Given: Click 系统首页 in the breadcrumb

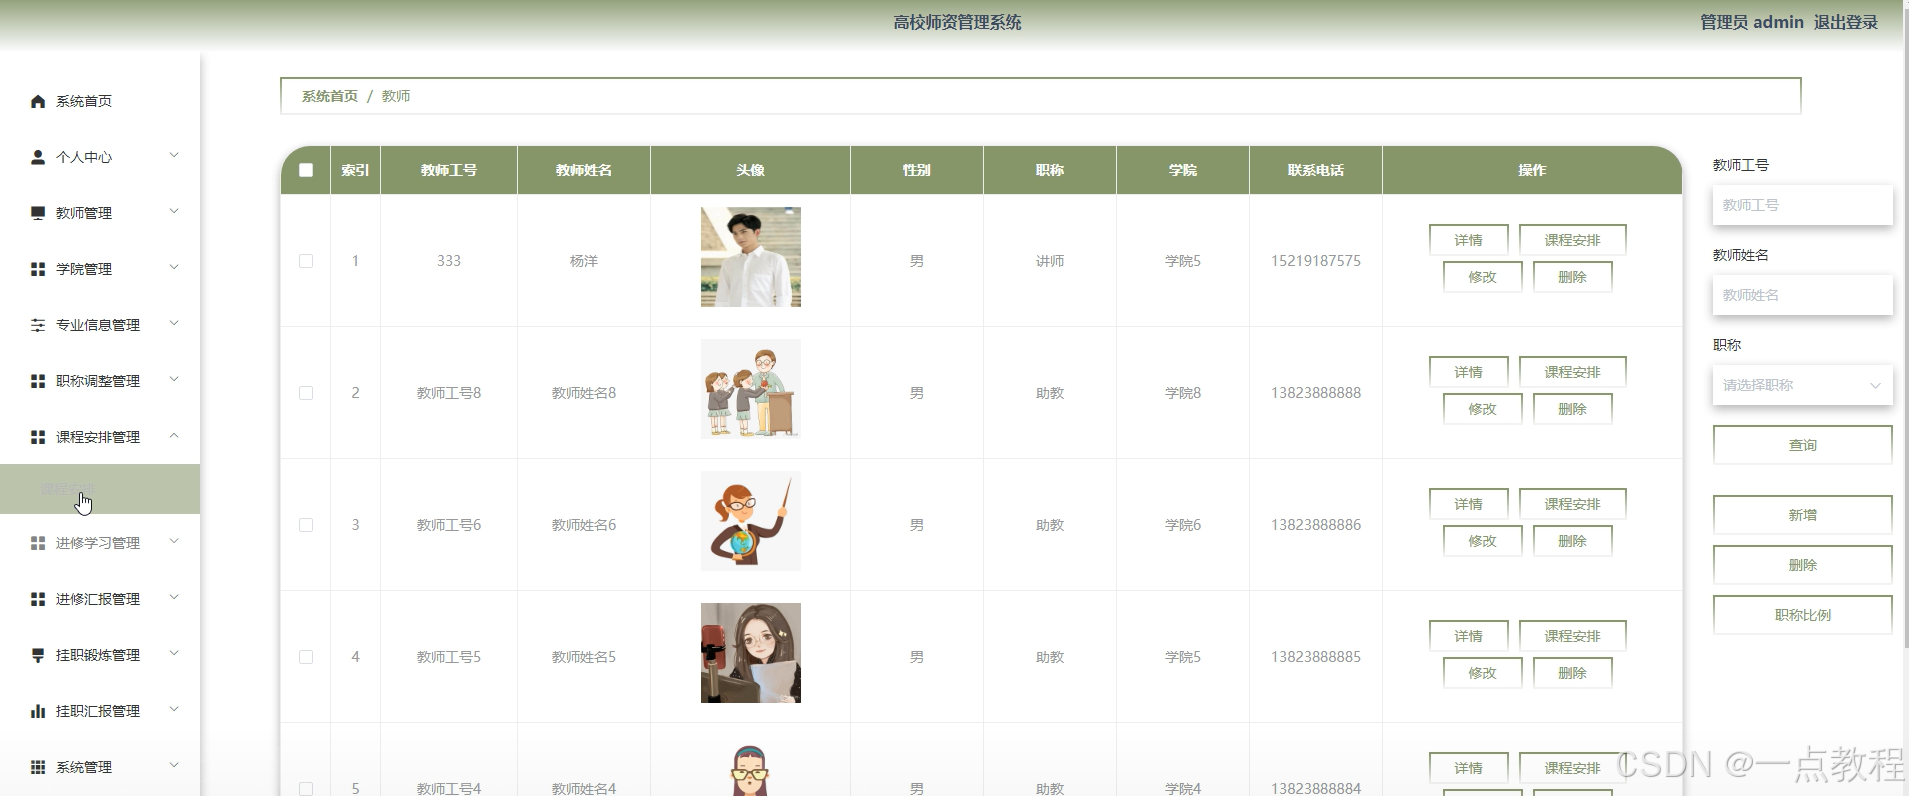Looking at the screenshot, I should tap(330, 96).
